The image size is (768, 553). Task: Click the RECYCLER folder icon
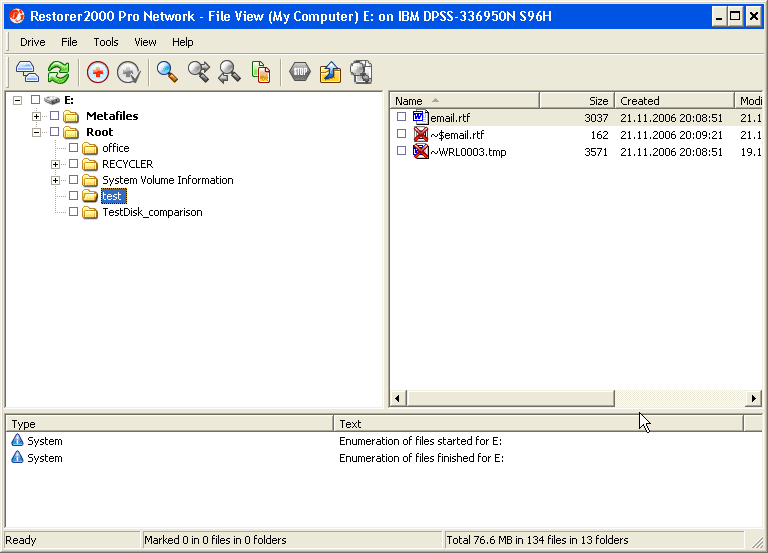90,165
